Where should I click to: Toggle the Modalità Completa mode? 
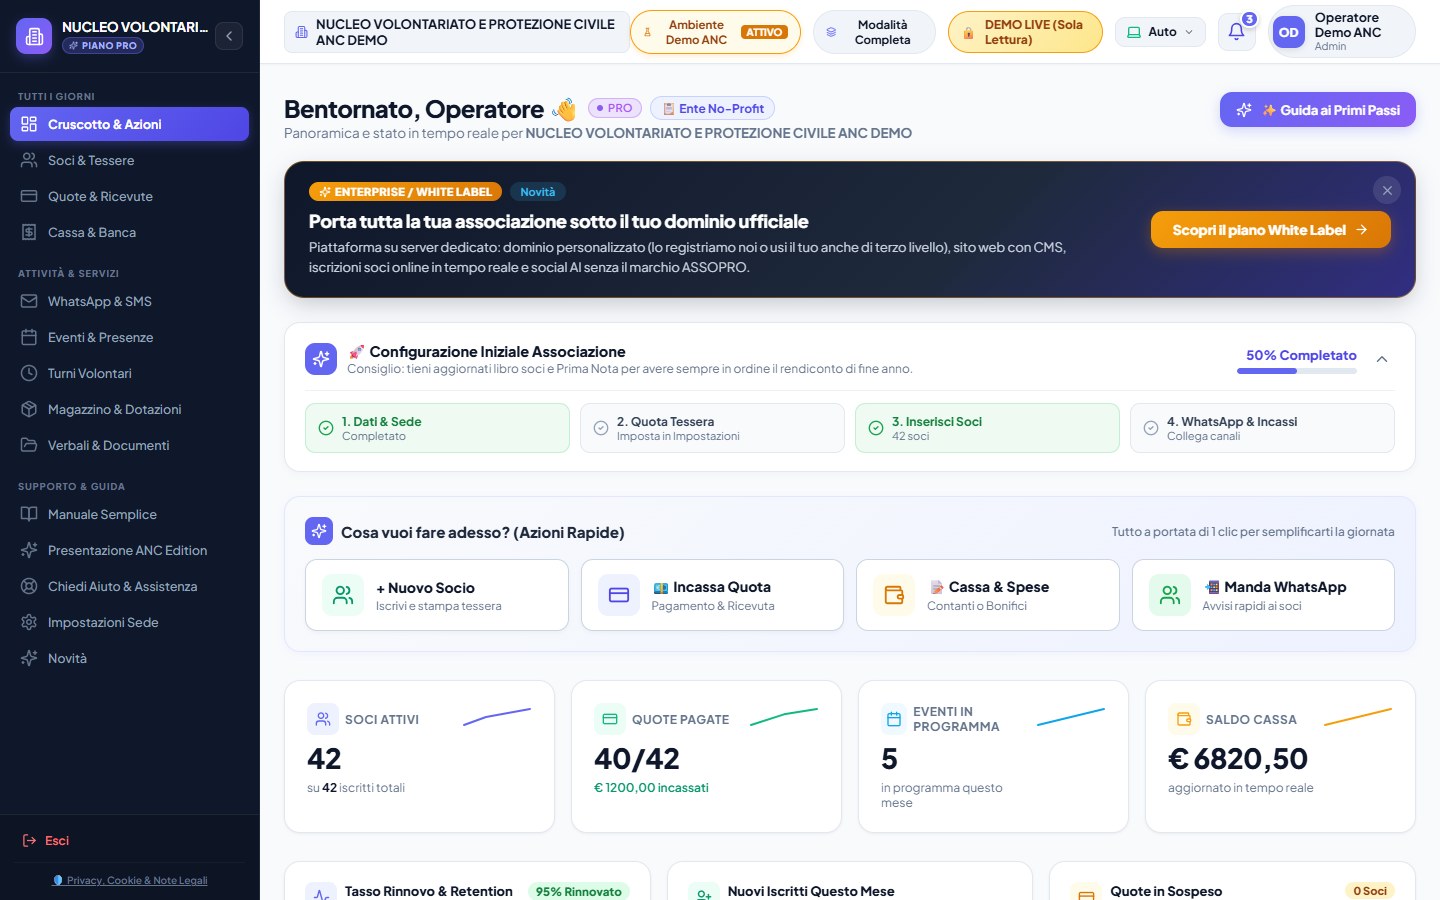point(874,32)
